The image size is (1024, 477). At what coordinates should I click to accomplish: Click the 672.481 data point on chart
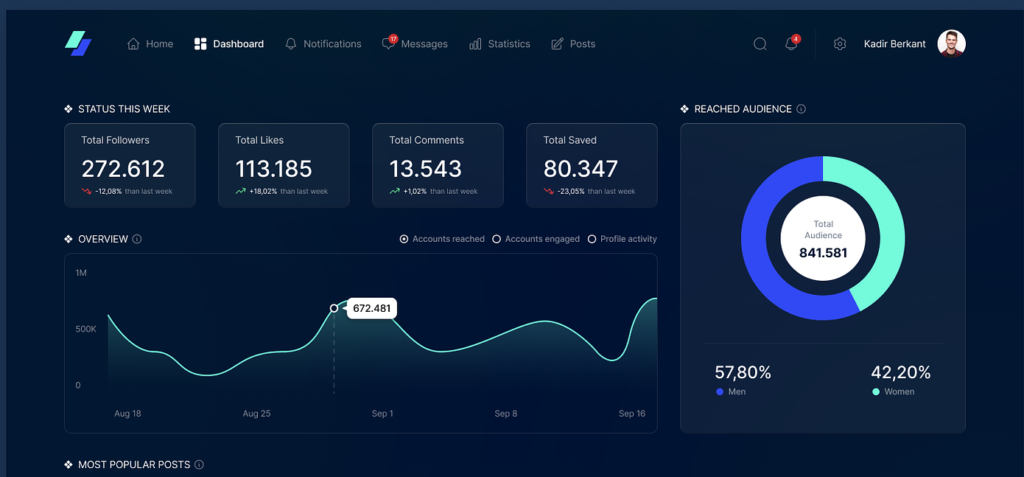pyautogui.click(x=334, y=308)
